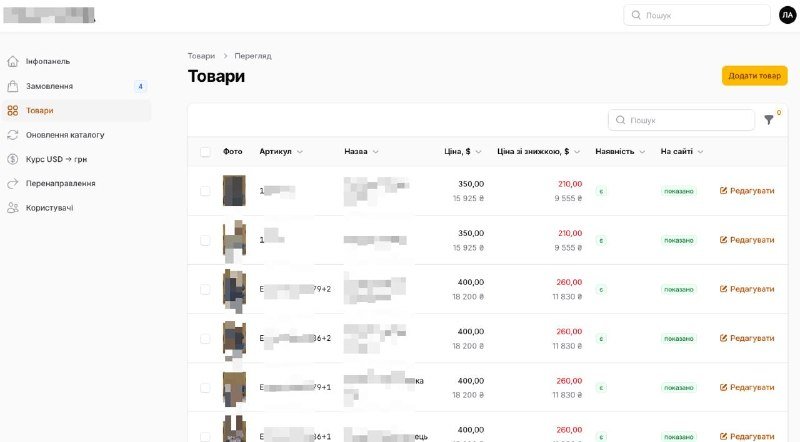Open the photo thumbnail in row 79+1
Image resolution: width=800 pixels, height=442 pixels.
pos(234,389)
